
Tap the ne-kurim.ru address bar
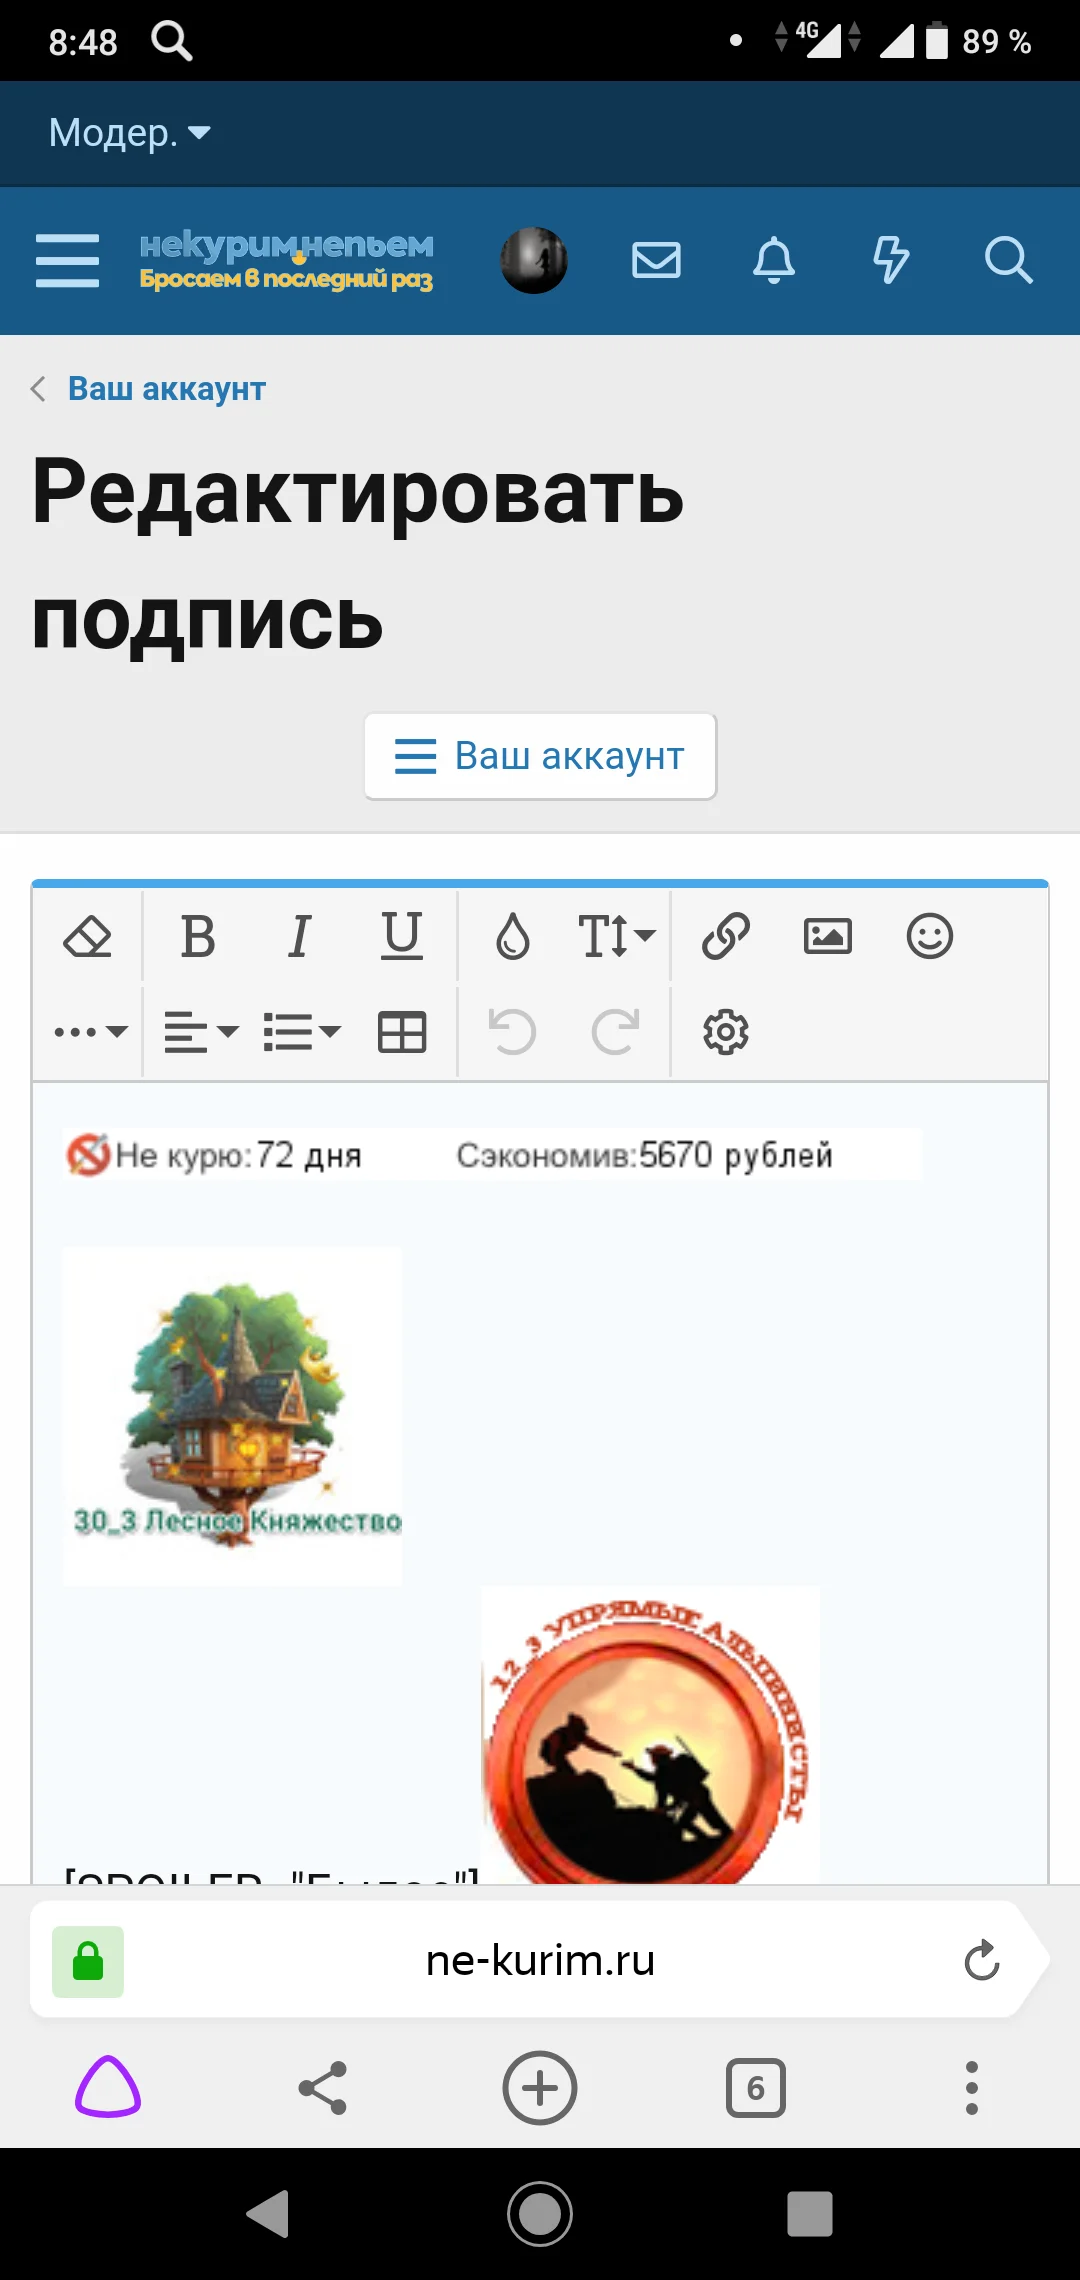coord(540,1961)
